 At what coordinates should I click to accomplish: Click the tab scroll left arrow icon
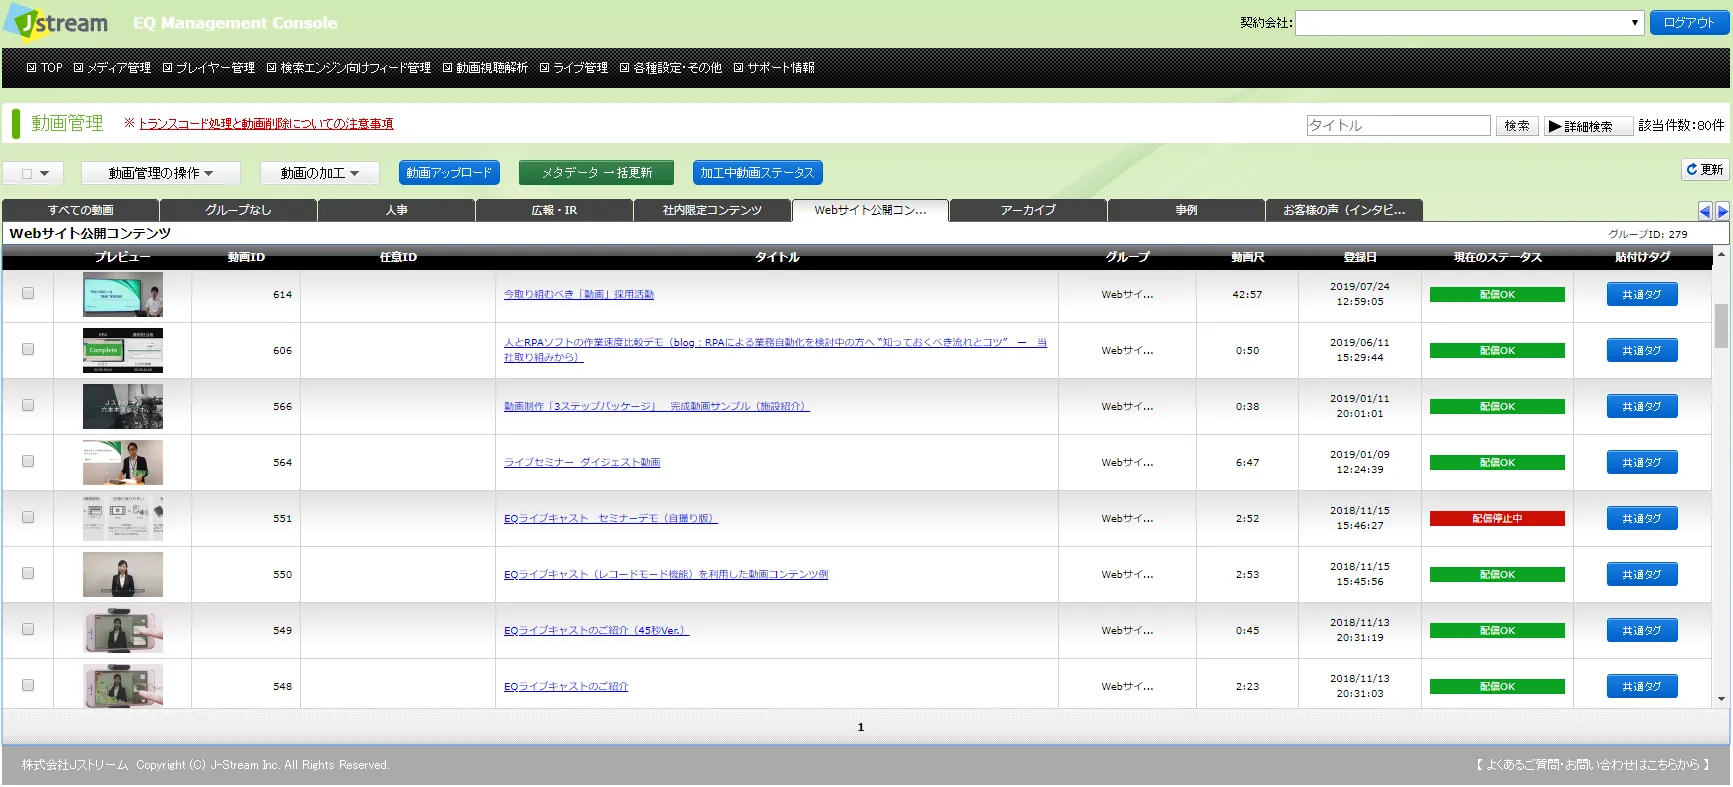[x=1705, y=211]
